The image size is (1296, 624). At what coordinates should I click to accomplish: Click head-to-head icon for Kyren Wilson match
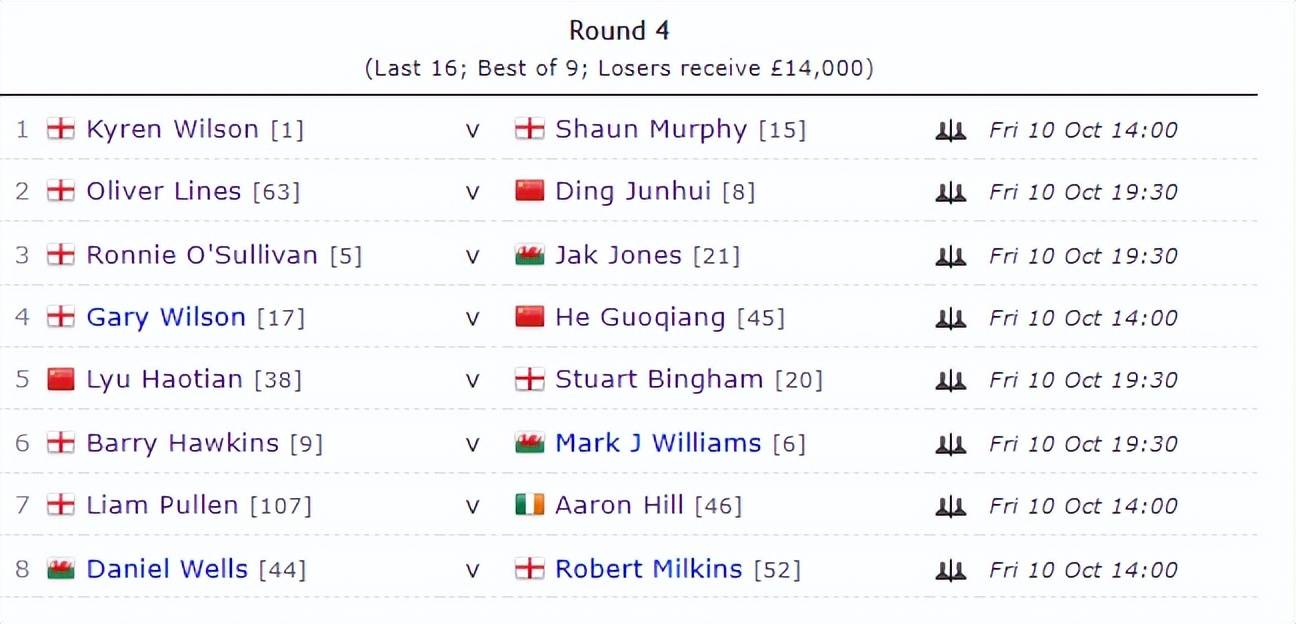(x=950, y=130)
